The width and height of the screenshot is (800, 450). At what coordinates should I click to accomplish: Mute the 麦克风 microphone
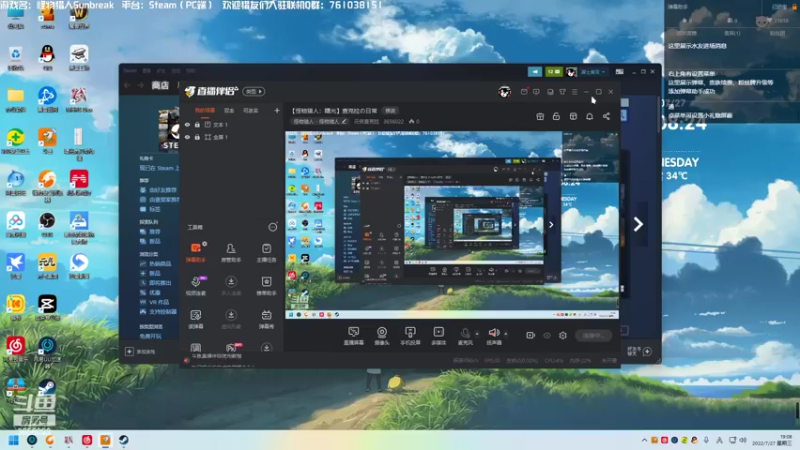click(465, 336)
